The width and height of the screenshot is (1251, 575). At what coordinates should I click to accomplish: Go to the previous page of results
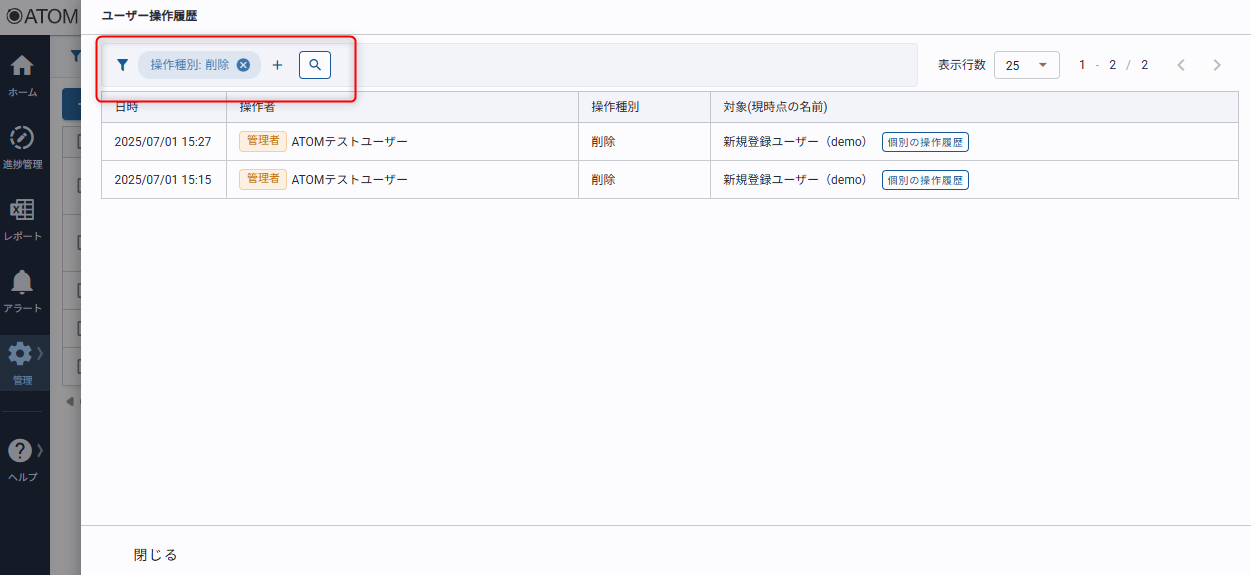coord(1181,65)
